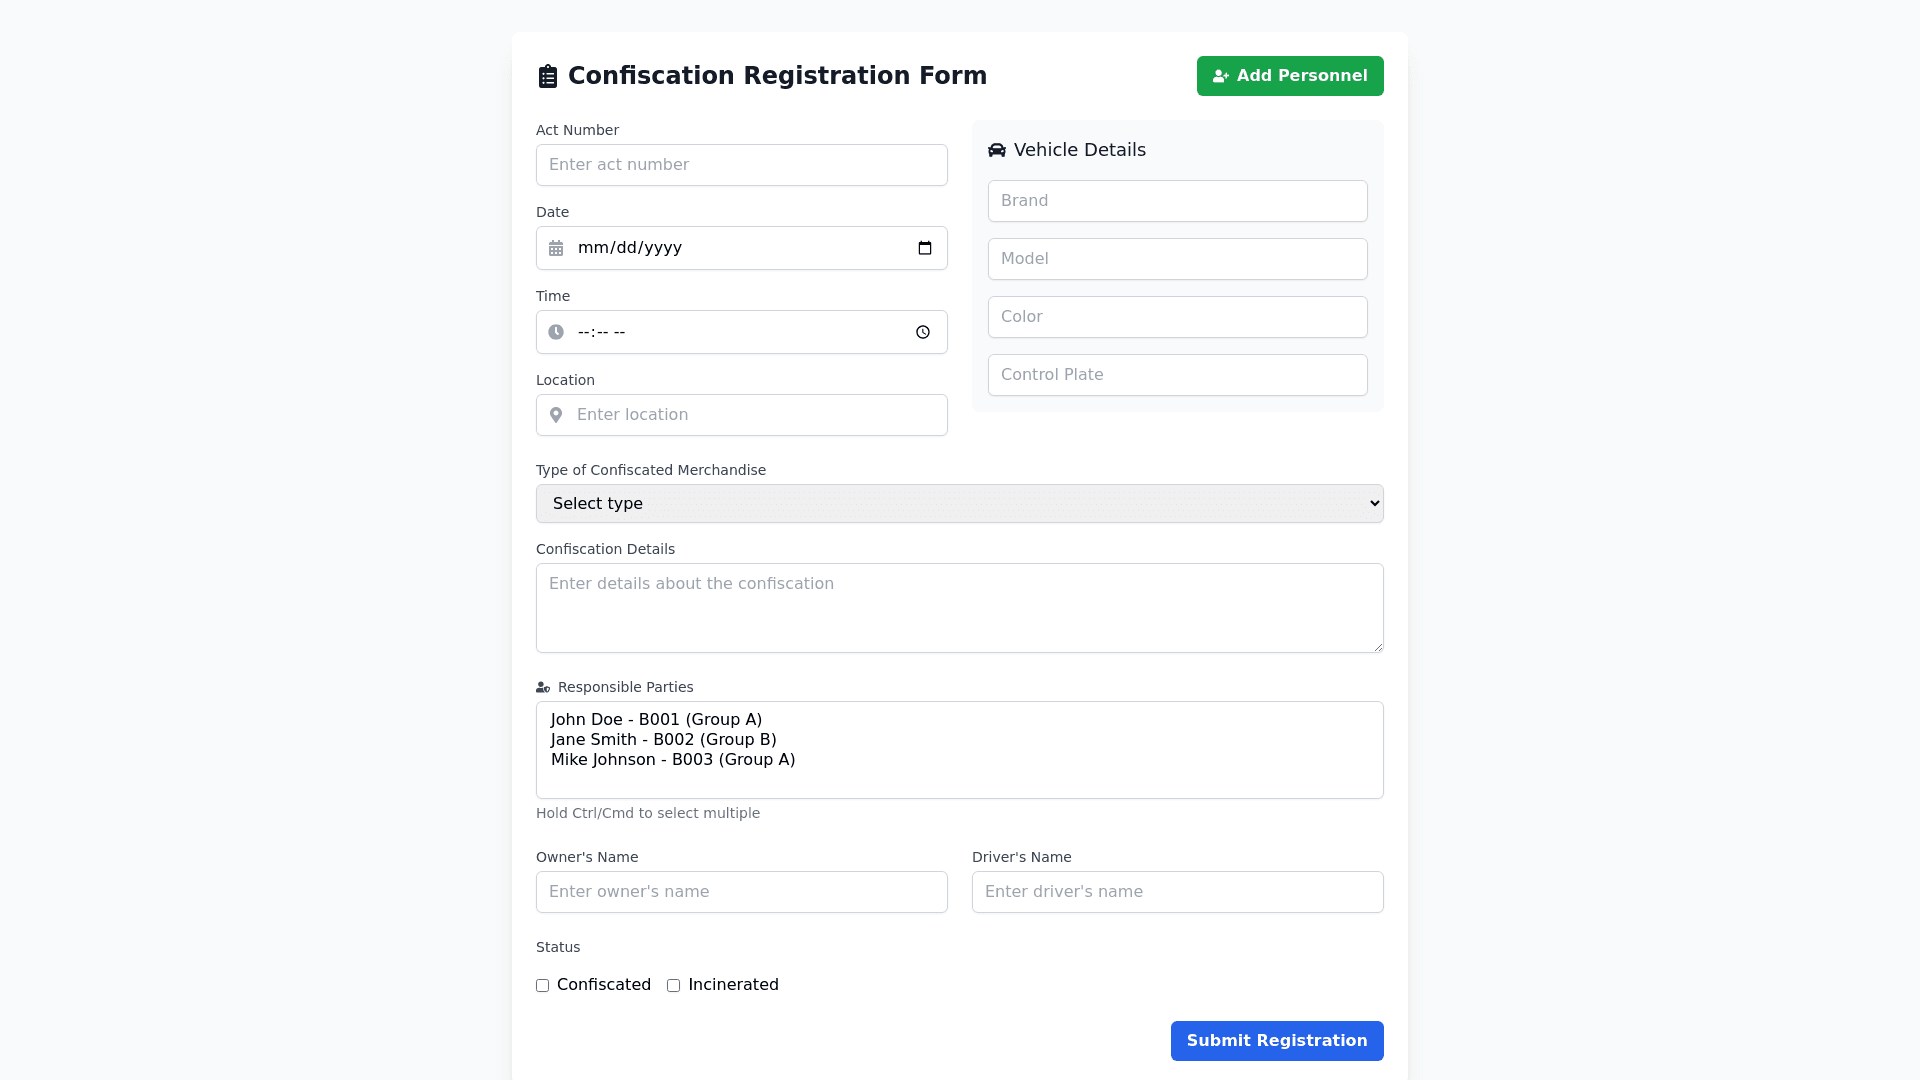Click the map pin icon in Location
The height and width of the screenshot is (1080, 1920).
tap(556, 415)
